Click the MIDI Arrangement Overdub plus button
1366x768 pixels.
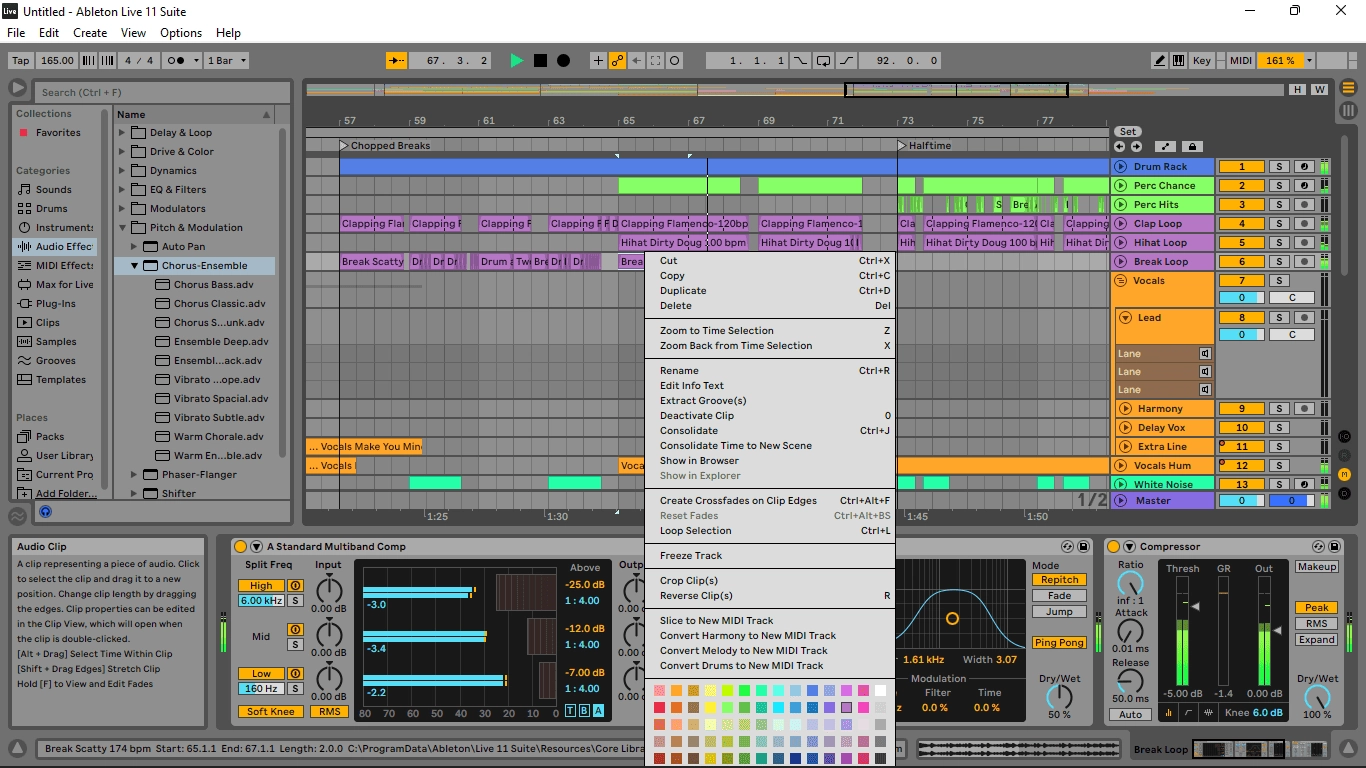click(x=598, y=61)
